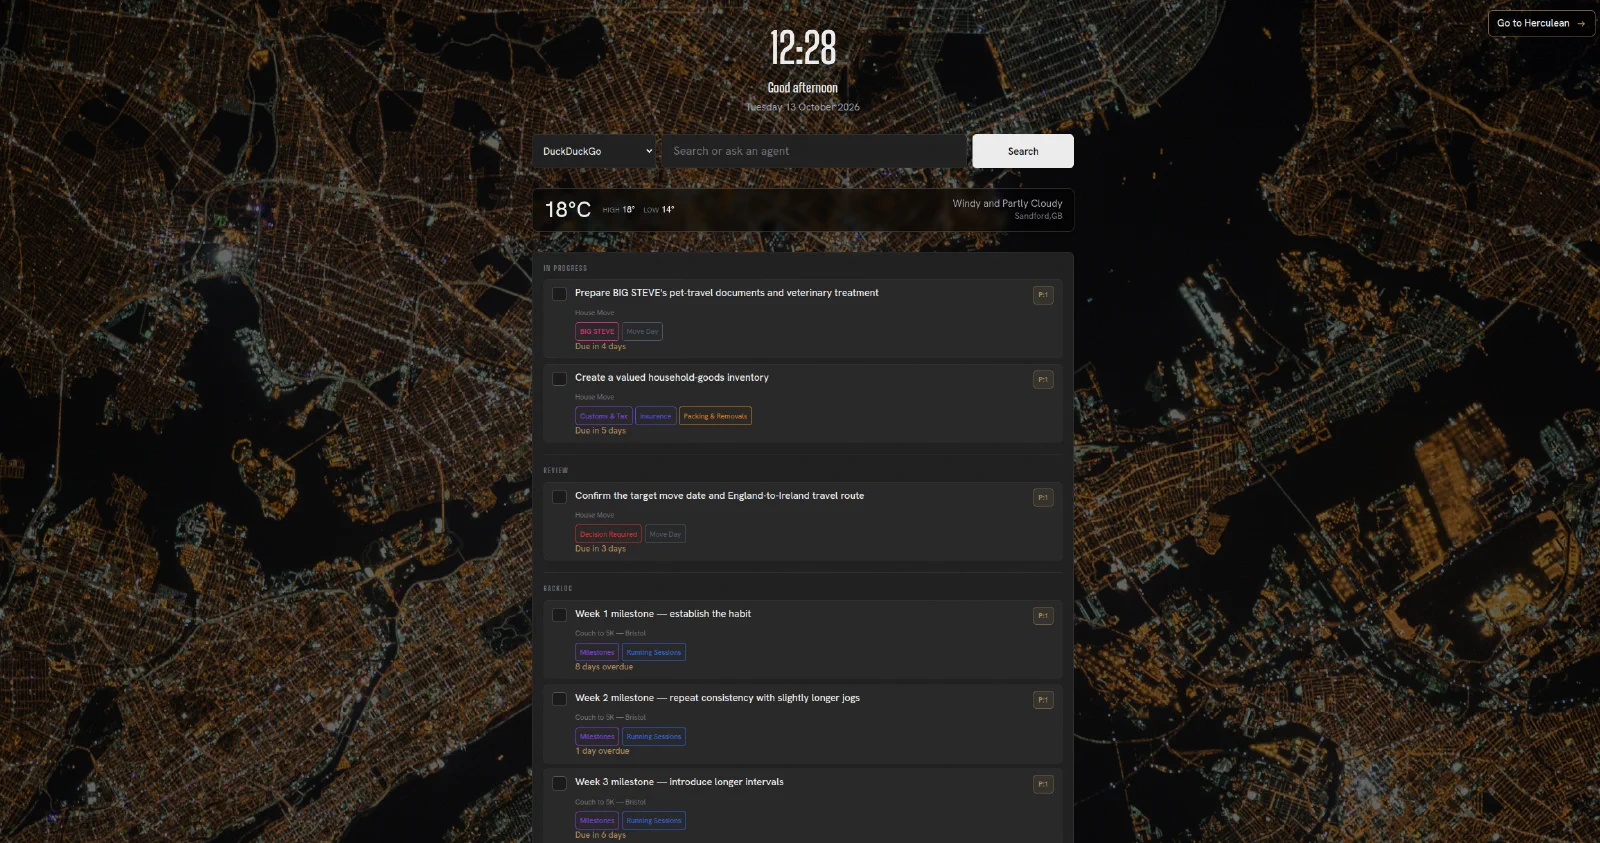
Task: Click Milestones tag on Week 3 milestone
Action: 597,820
